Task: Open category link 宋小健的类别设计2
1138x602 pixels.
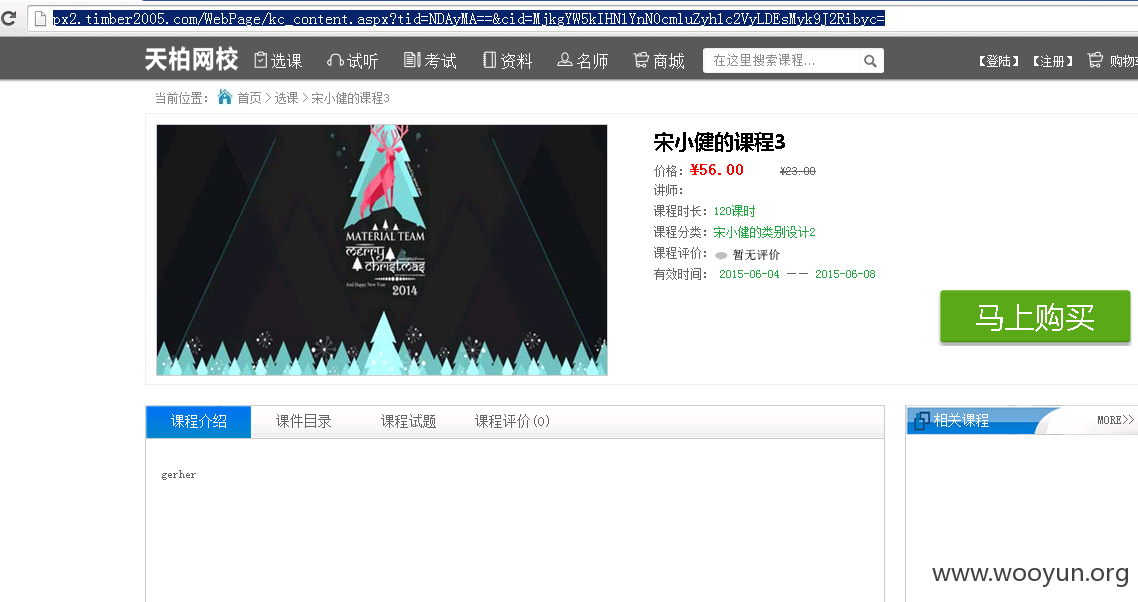Action: click(x=764, y=232)
